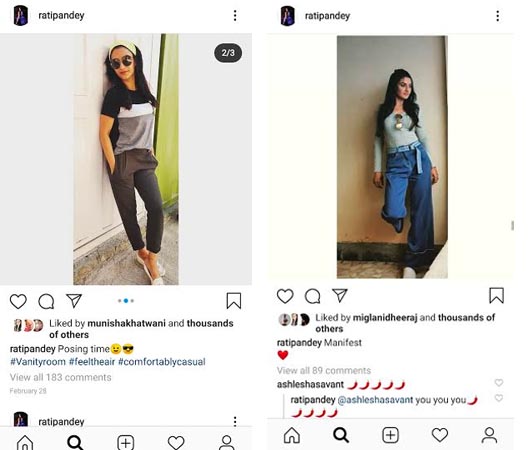
Task: Like the left post with heart icon
Action: pos(18,301)
